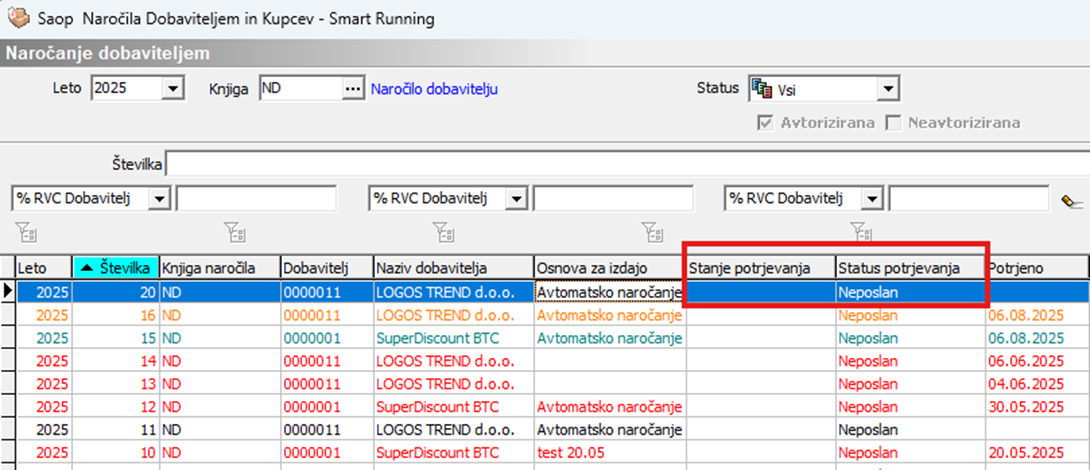This screenshot has height=470, width=1090.
Task: Toggle the Avtorizirana checkbox
Action: pos(766,123)
